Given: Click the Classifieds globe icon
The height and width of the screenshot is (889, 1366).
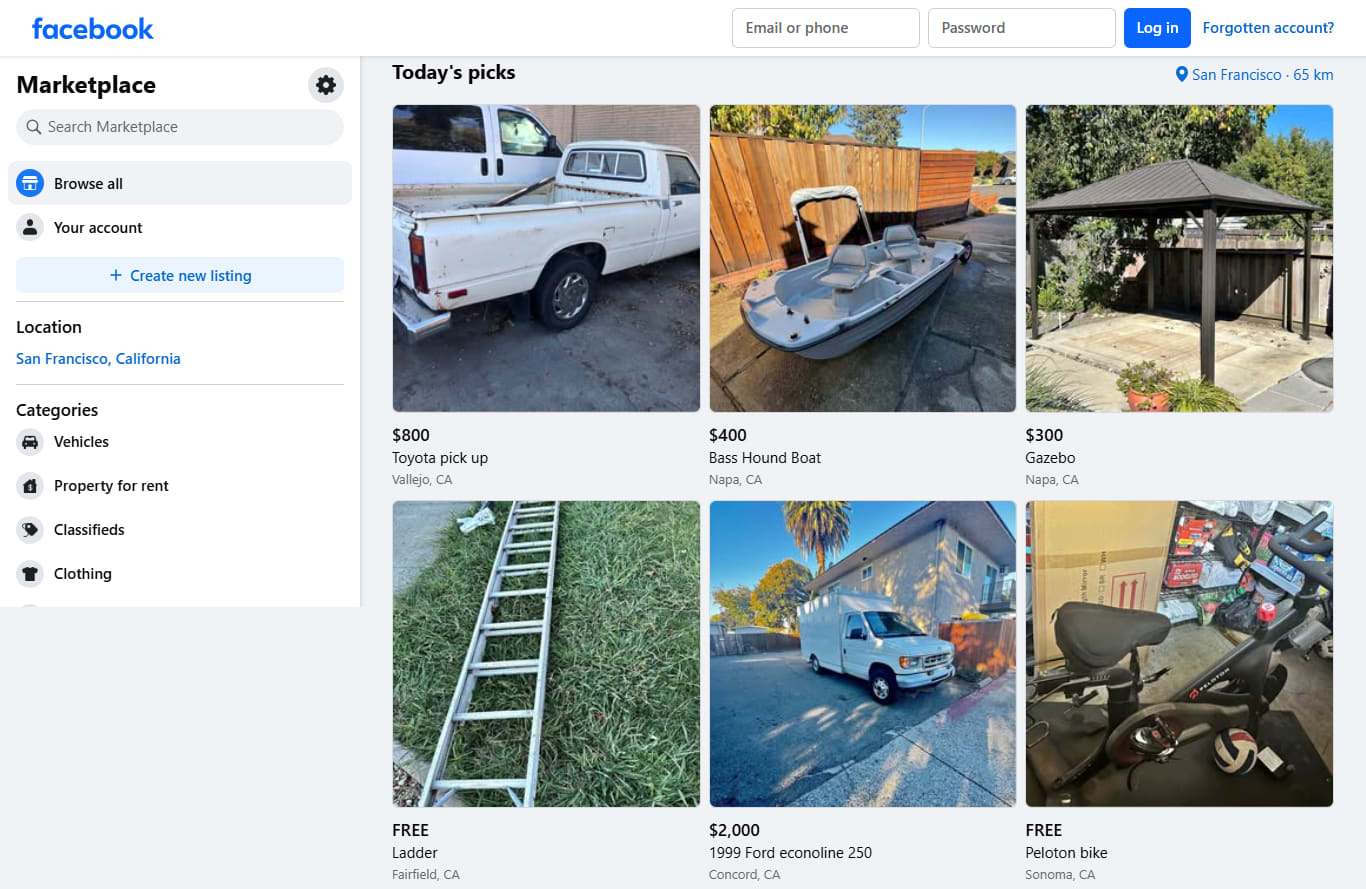Looking at the screenshot, I should (30, 529).
